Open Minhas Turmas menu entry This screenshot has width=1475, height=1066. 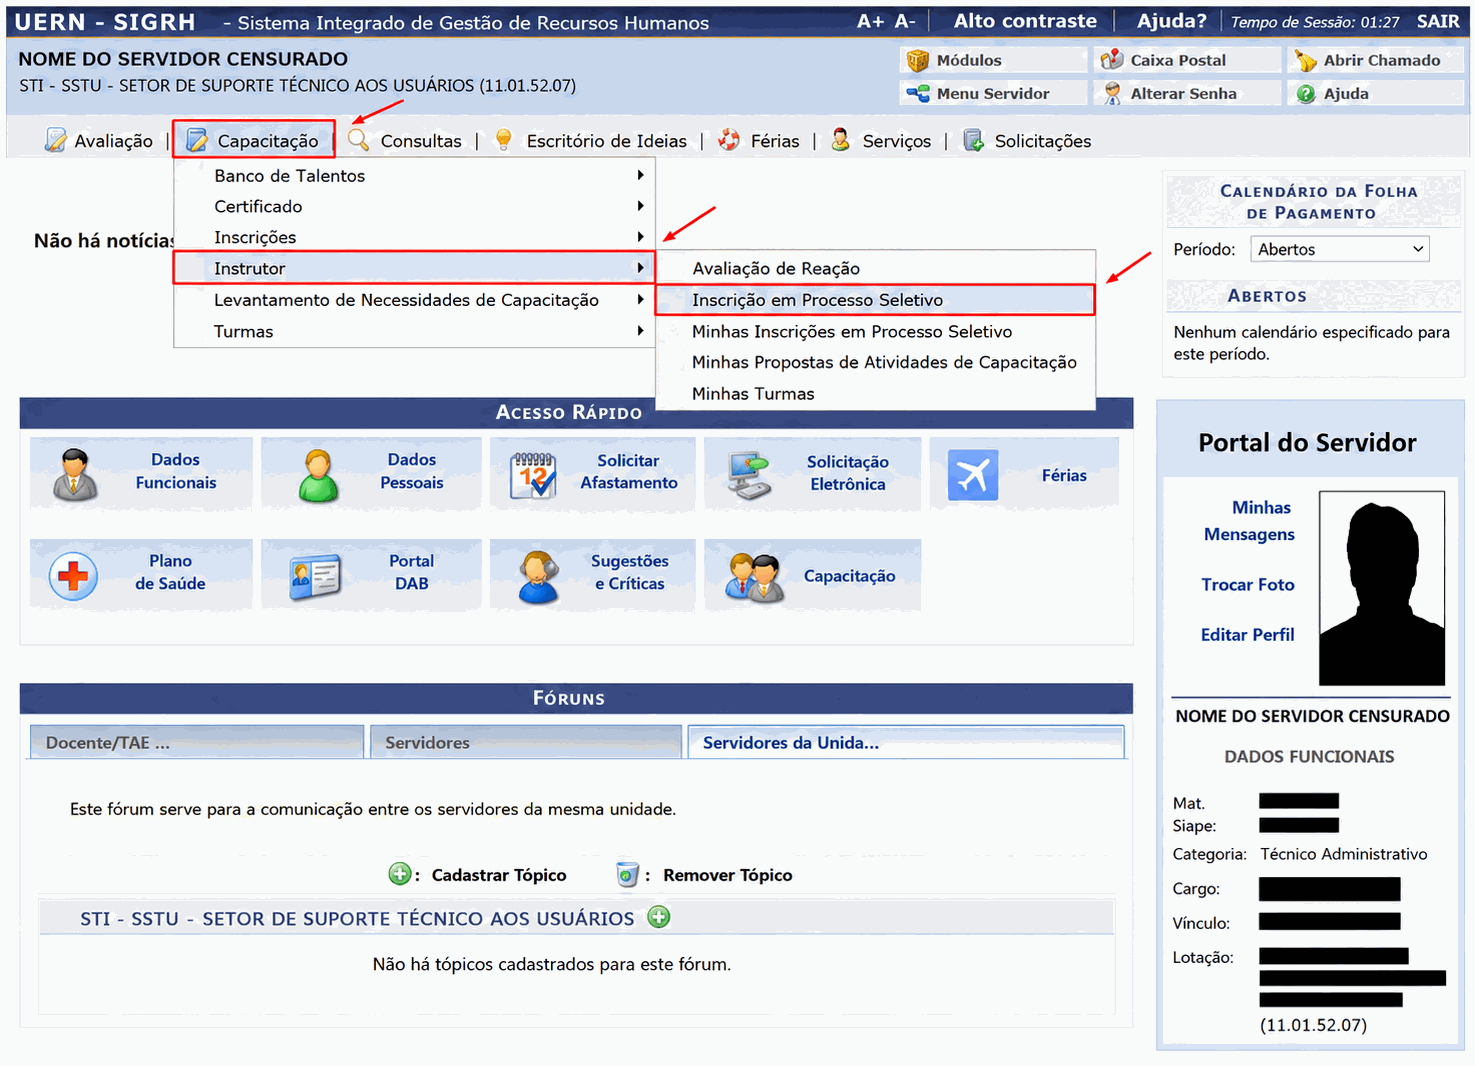pyautogui.click(x=875, y=394)
